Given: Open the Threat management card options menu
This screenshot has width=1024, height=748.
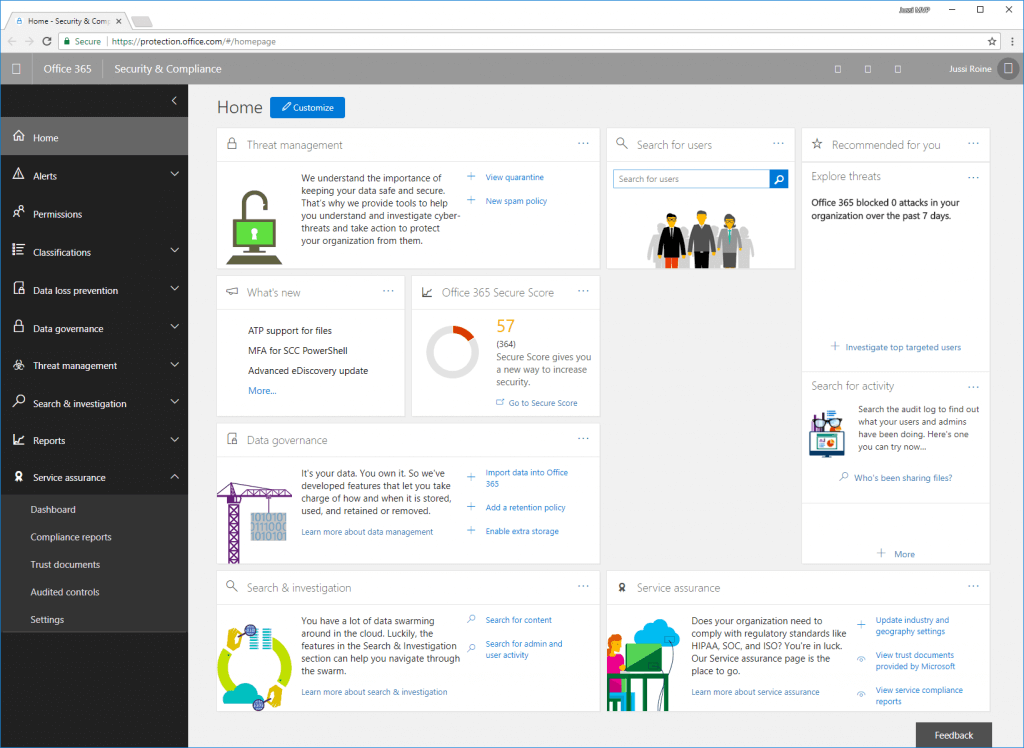Looking at the screenshot, I should click(x=583, y=144).
